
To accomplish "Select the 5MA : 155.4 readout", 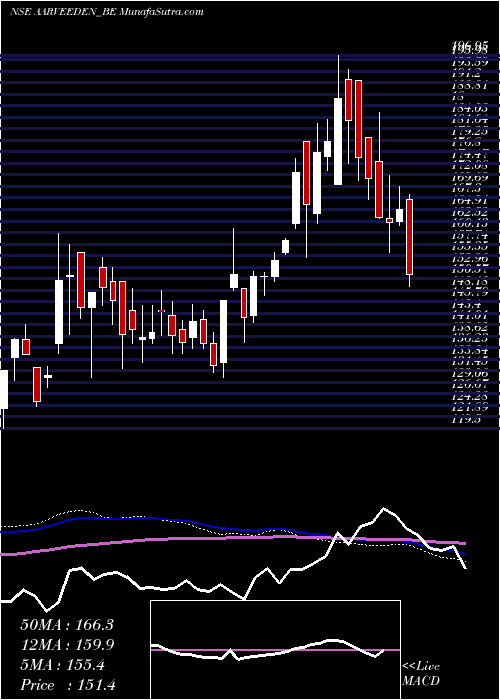I will click(x=62, y=665).
